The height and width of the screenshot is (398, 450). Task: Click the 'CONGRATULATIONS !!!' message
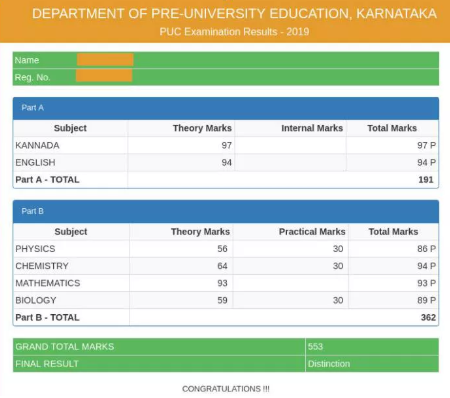226,389
